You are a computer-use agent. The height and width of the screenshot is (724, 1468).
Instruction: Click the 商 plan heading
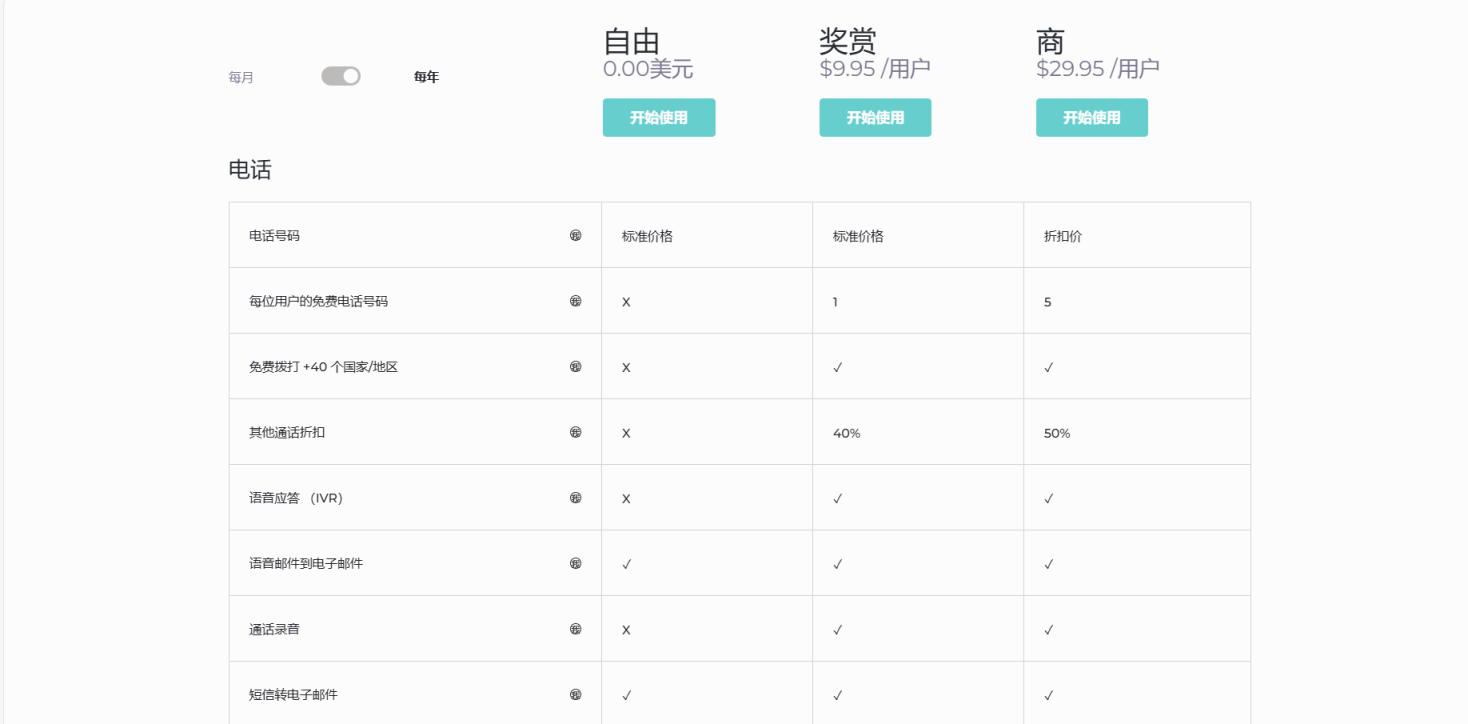pyautogui.click(x=1050, y=42)
